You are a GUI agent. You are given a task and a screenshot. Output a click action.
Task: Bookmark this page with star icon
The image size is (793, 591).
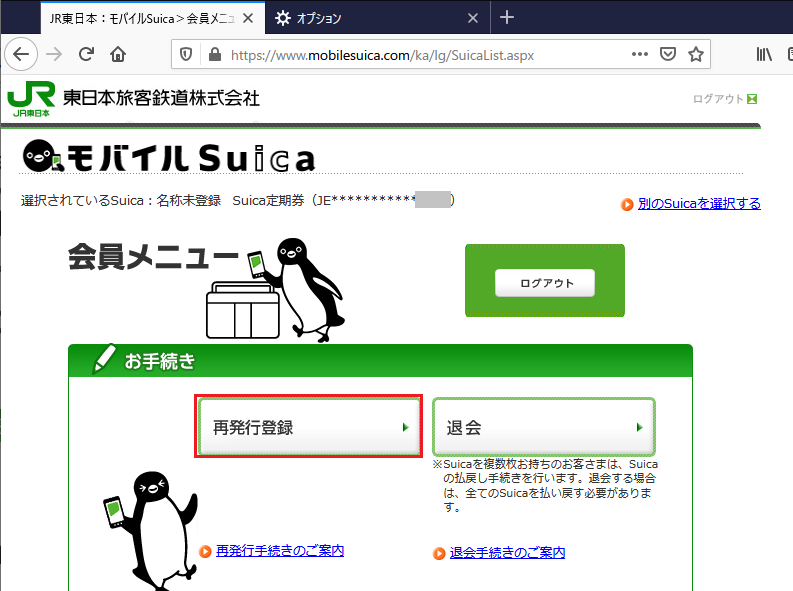coord(695,55)
